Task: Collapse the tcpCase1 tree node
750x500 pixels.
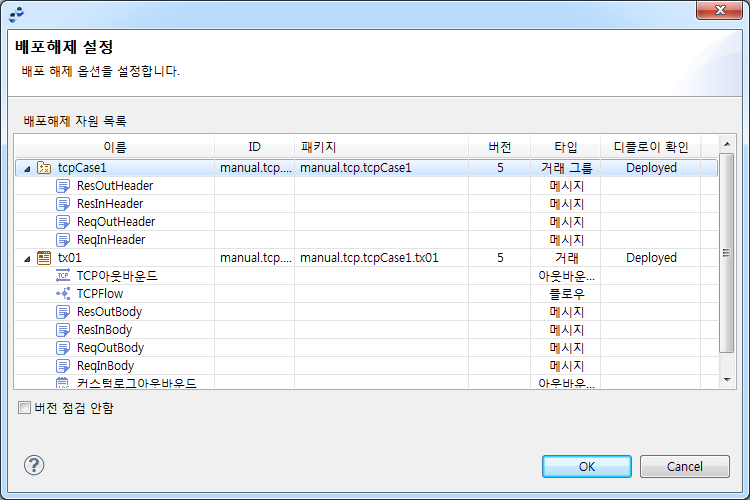Action: tap(27, 168)
